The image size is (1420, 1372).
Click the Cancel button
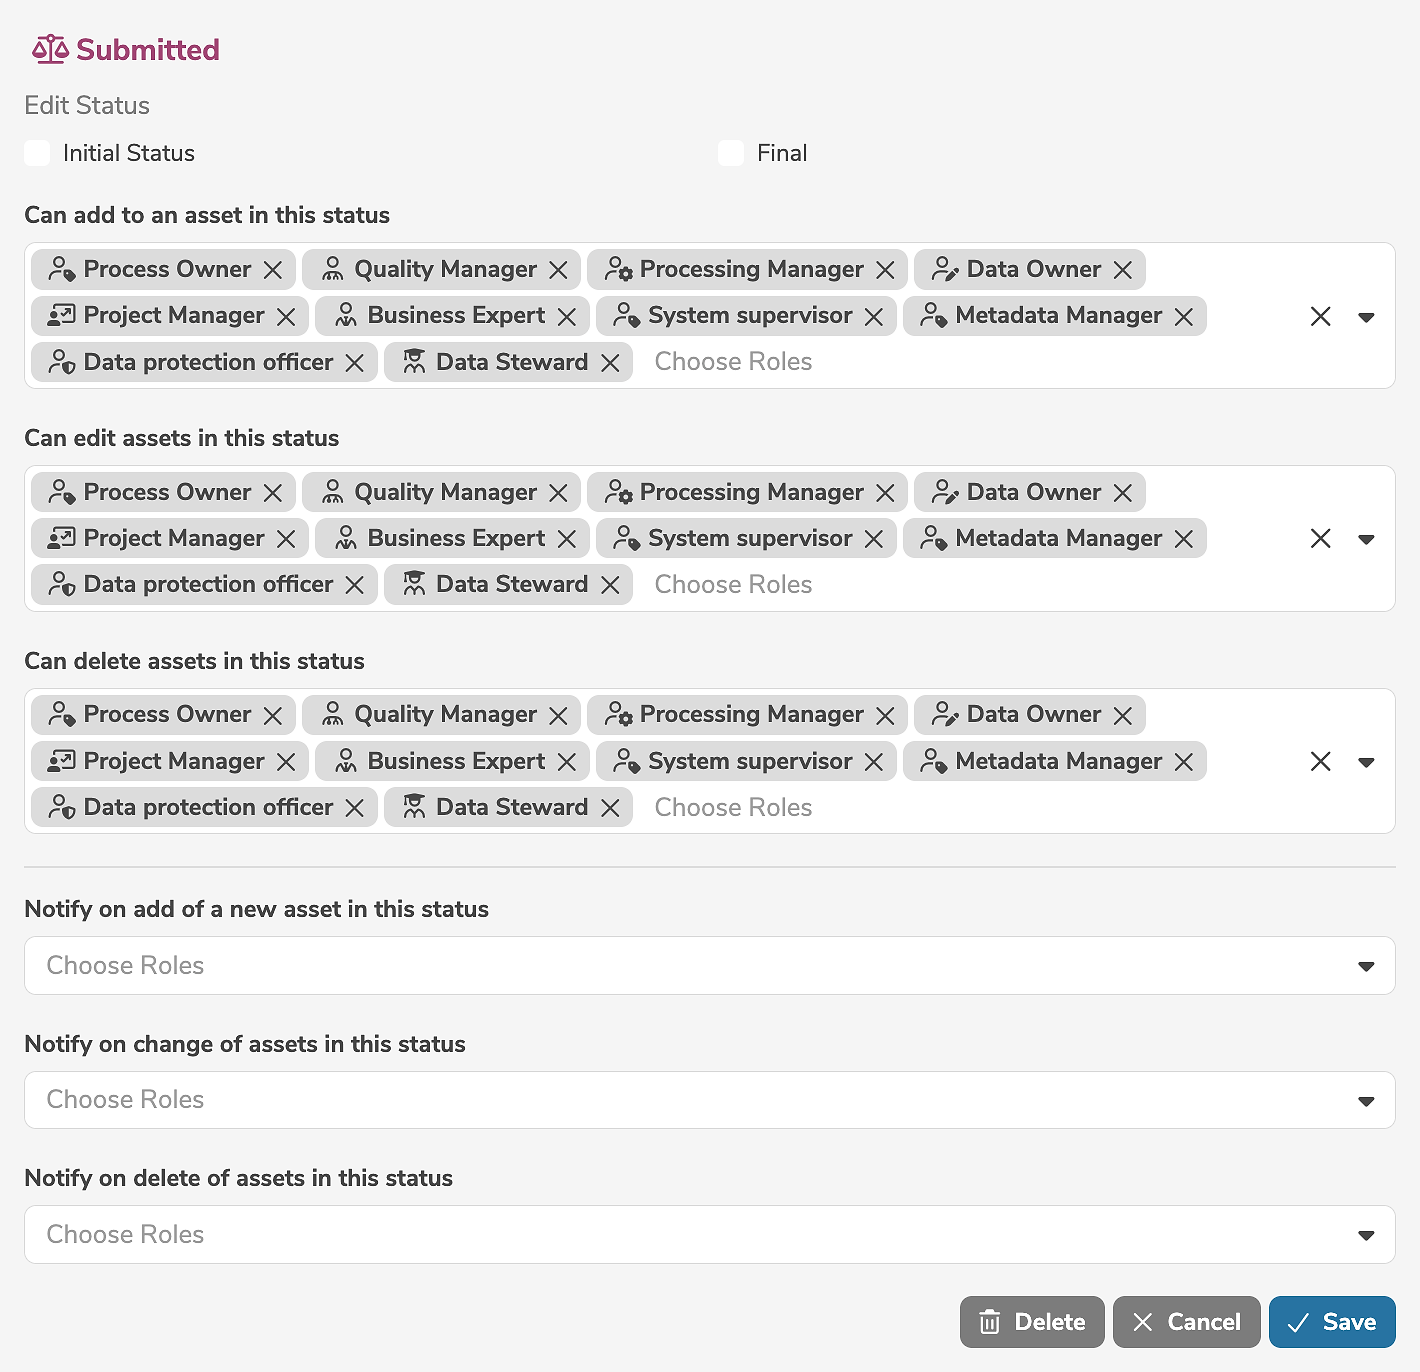tap(1186, 1322)
